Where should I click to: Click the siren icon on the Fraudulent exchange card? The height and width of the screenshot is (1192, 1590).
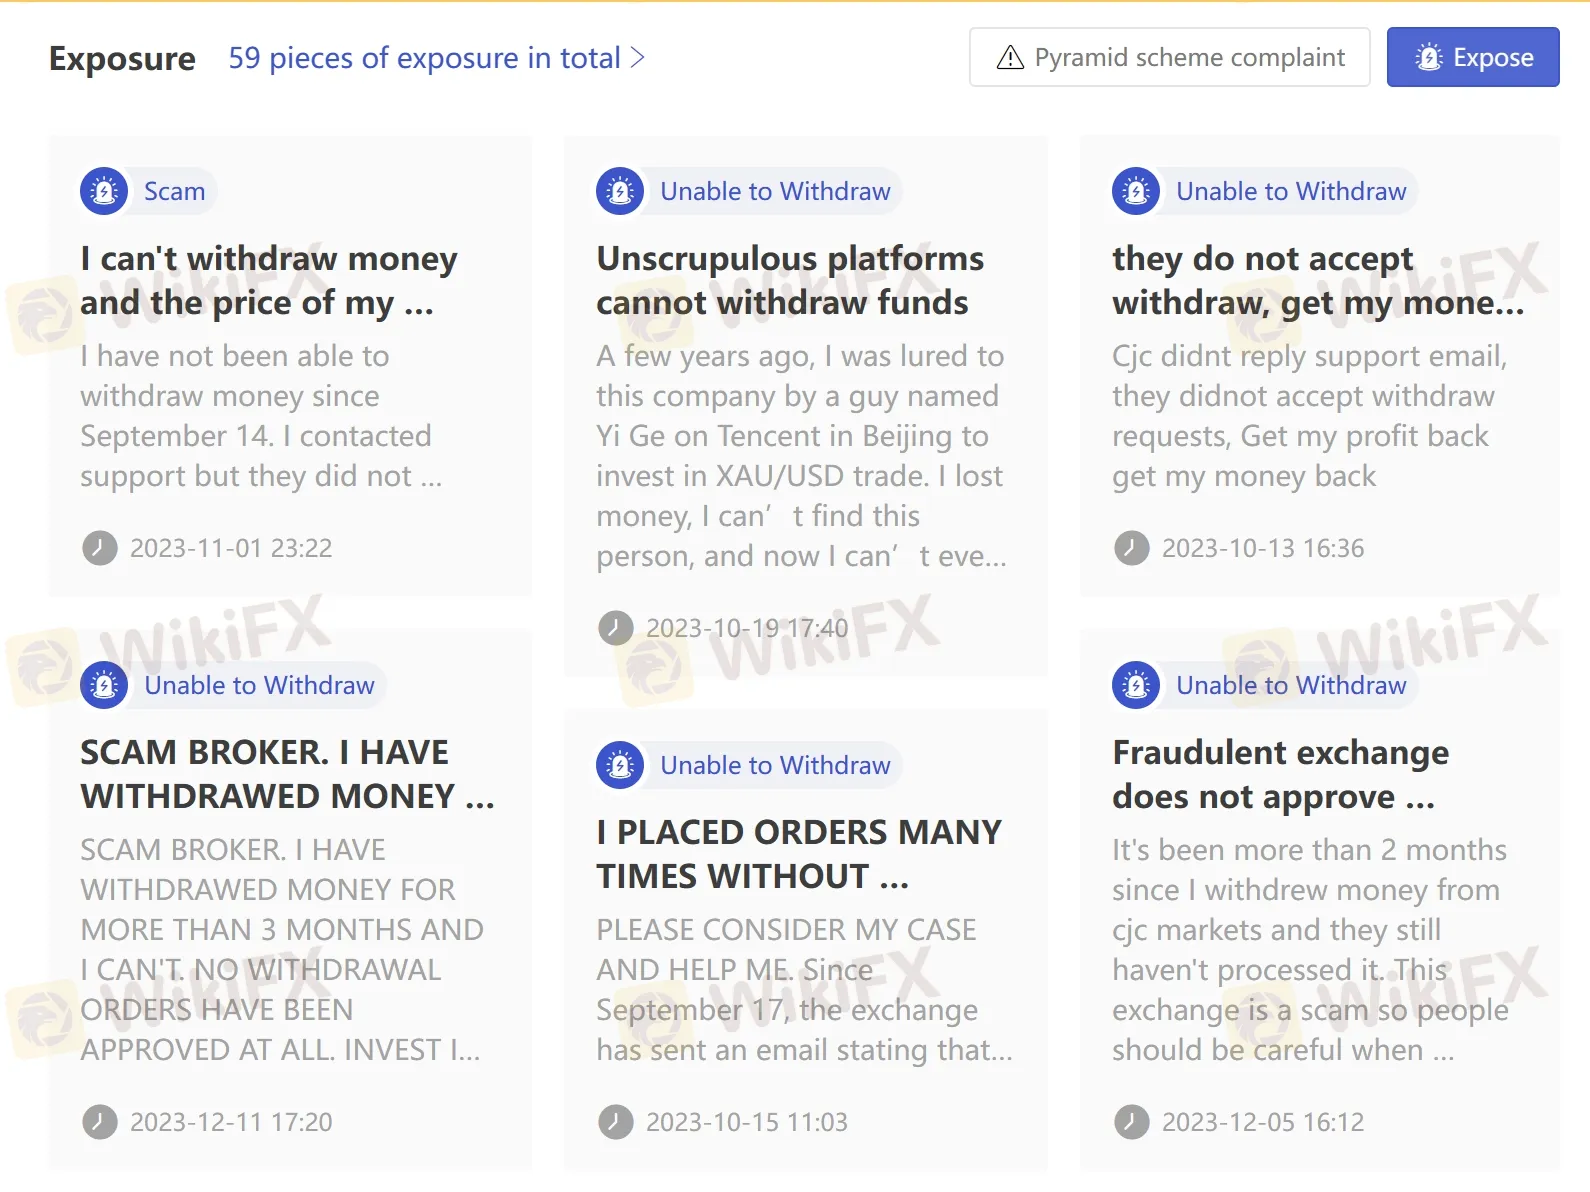coord(1136,685)
